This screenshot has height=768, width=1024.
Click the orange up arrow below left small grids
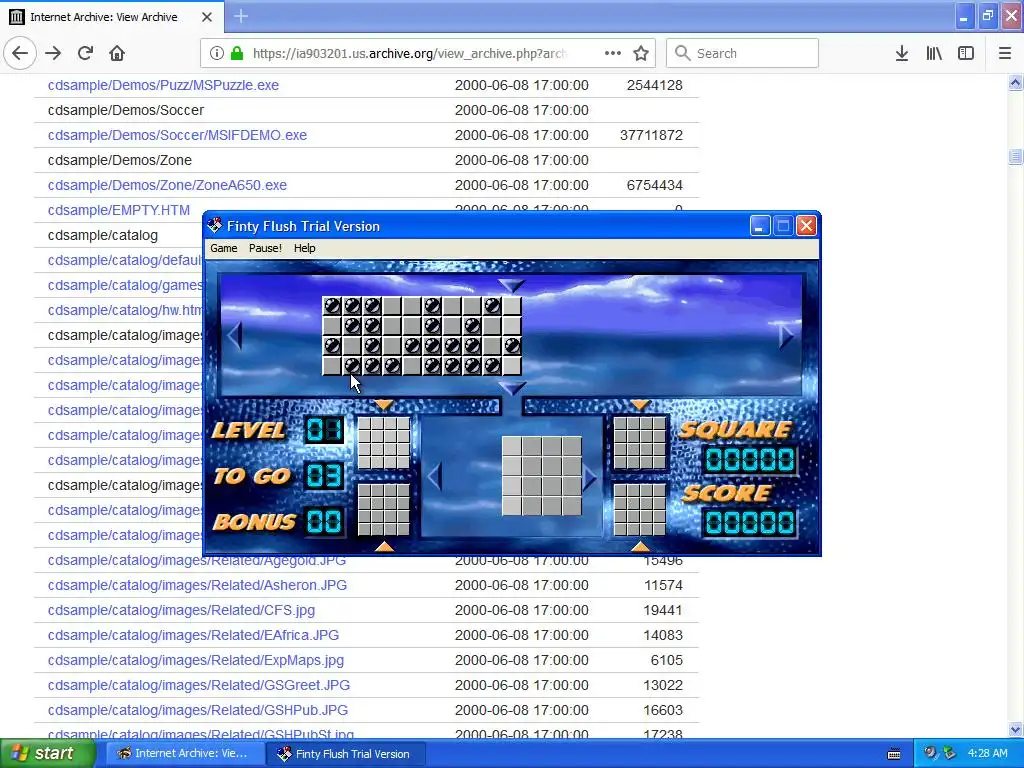[384, 546]
